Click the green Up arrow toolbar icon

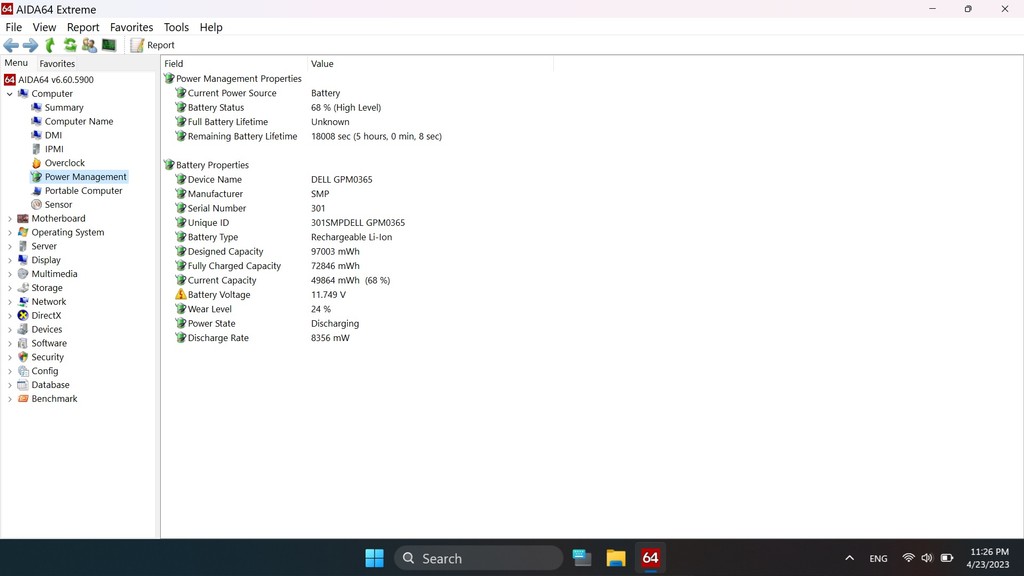pos(50,45)
